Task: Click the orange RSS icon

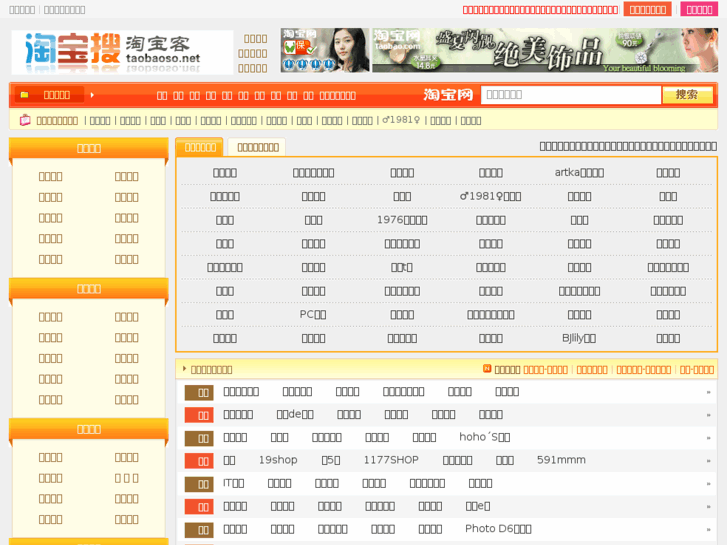Action: 487,368
